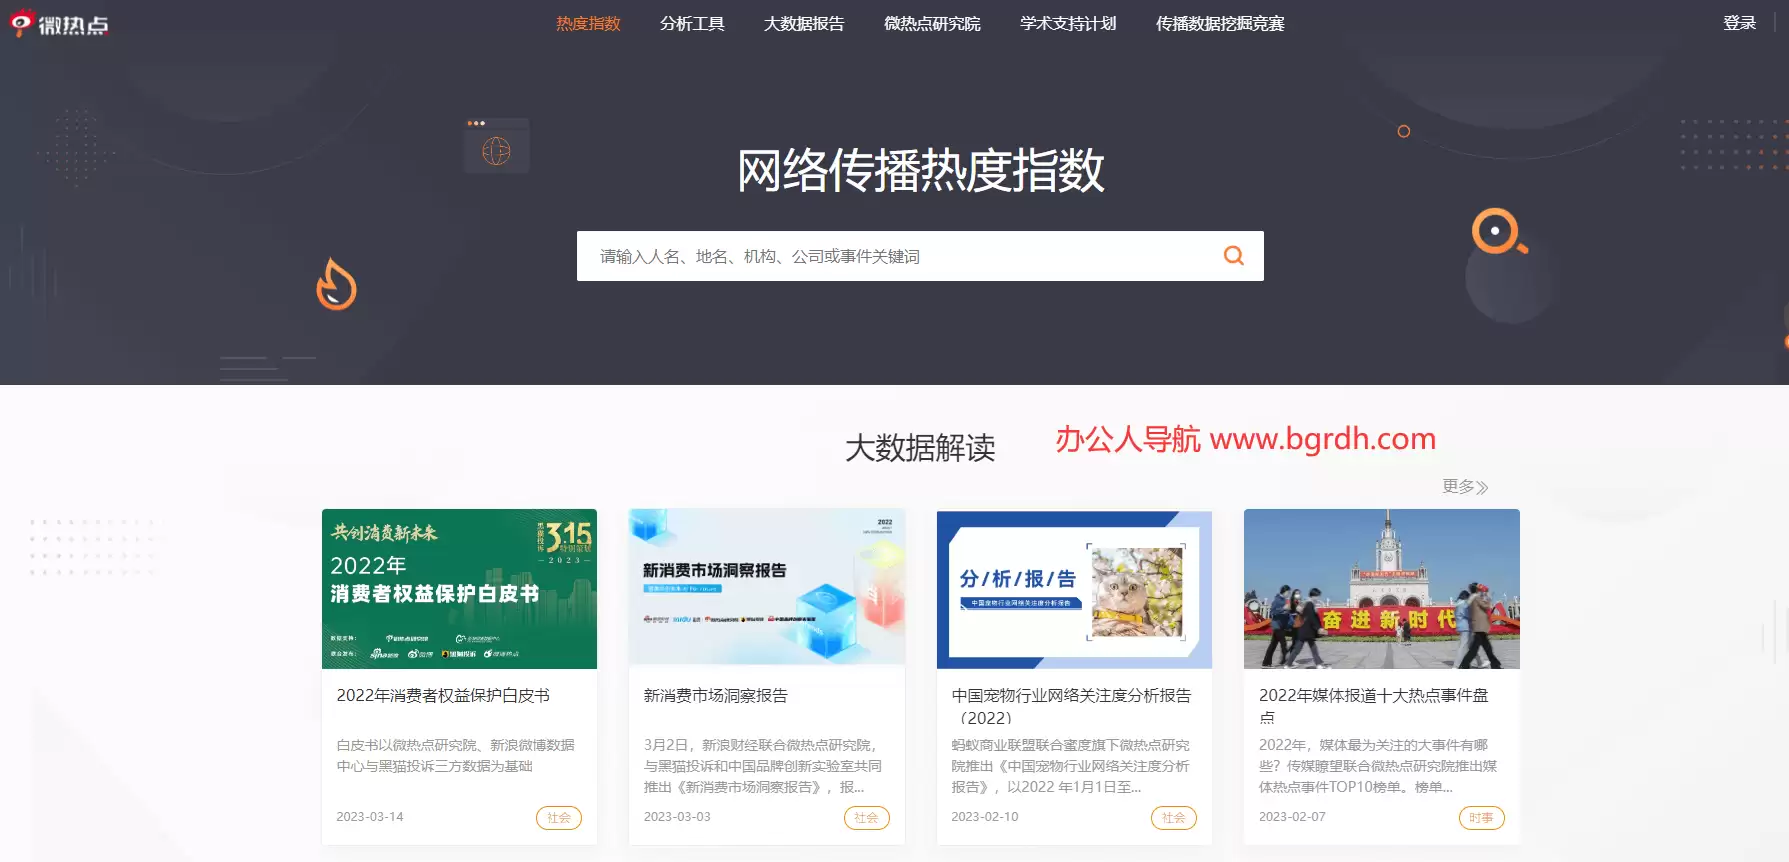
Task: Click the 时事 tag on the 2023-02-07 card
Action: point(1481,818)
